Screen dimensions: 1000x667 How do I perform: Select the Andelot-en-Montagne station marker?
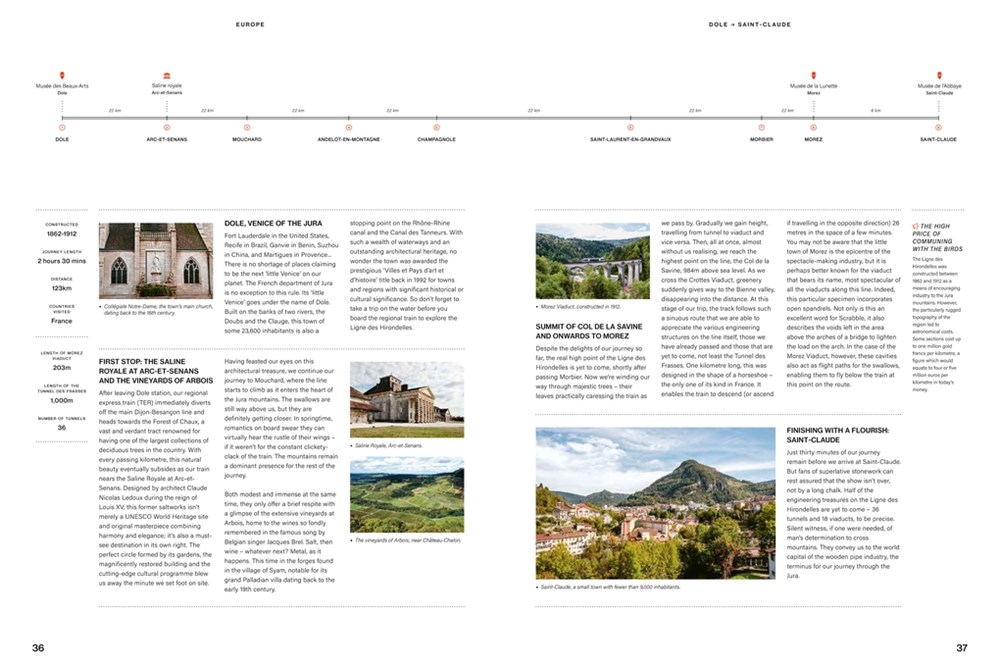(x=348, y=128)
